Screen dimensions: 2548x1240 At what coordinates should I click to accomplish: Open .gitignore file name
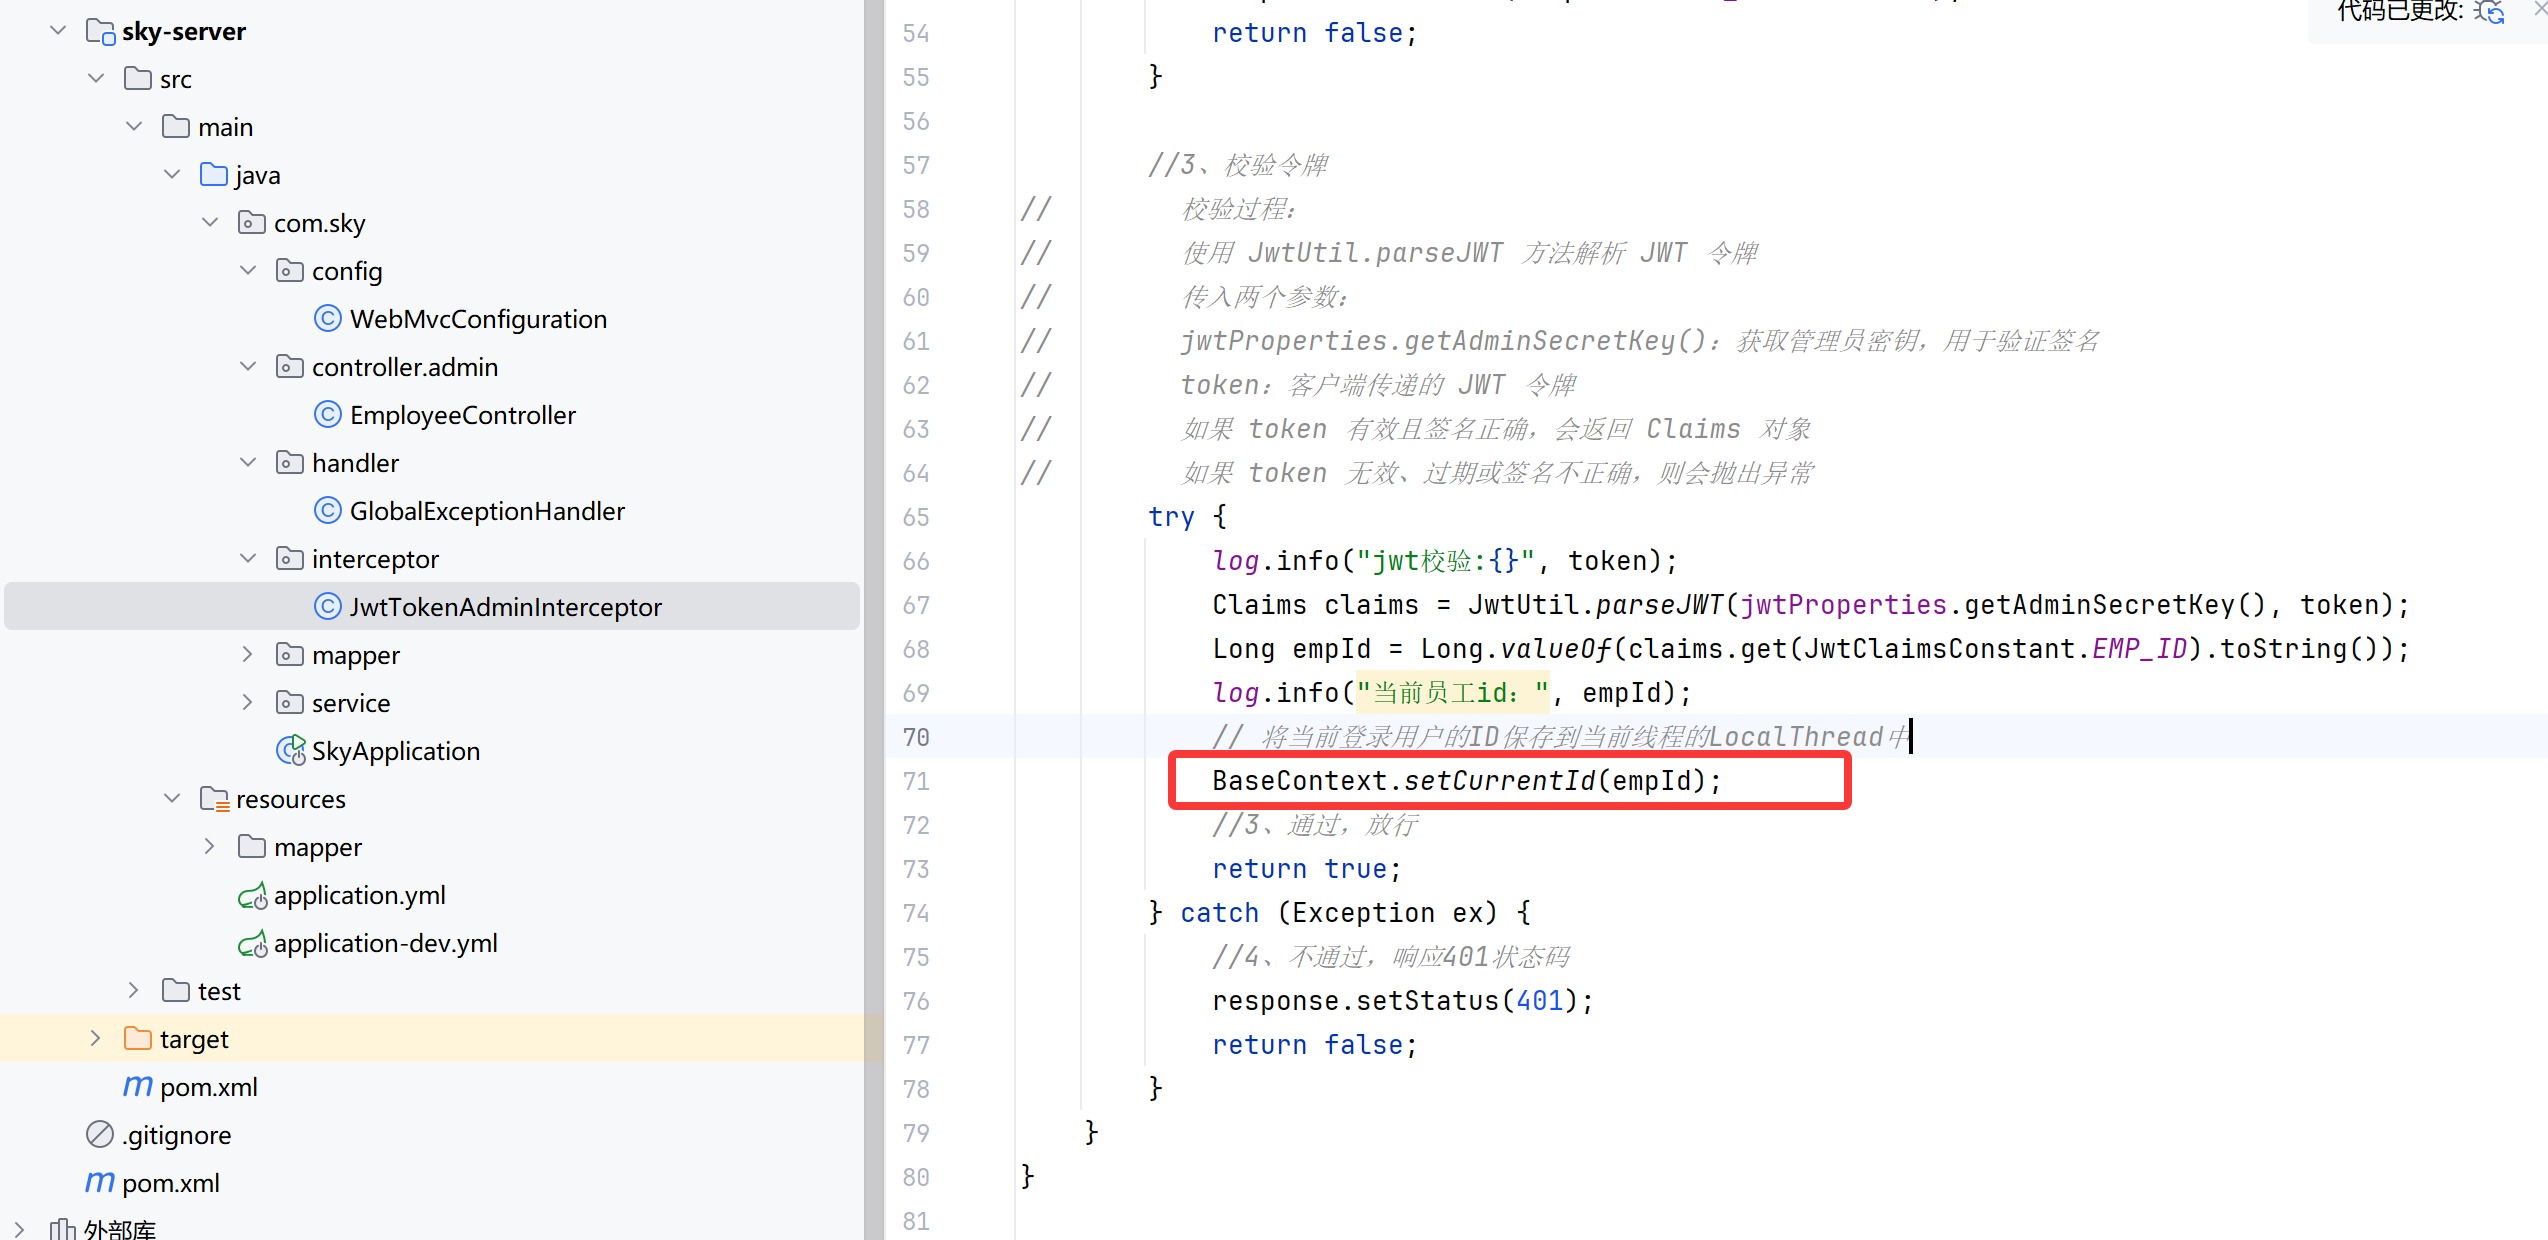click(177, 1135)
